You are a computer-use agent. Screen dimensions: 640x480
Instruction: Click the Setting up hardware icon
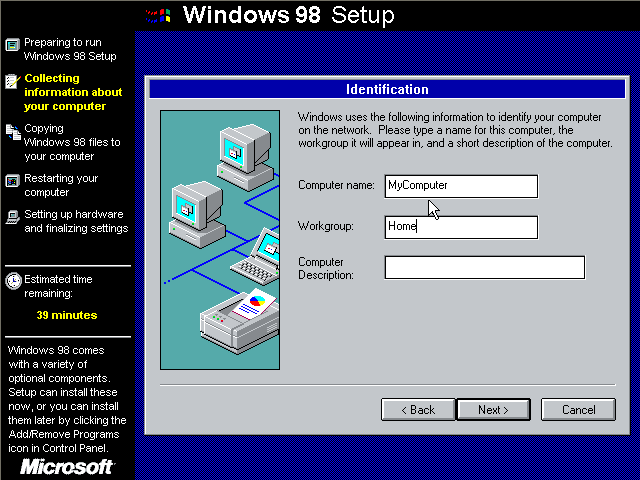click(13, 217)
